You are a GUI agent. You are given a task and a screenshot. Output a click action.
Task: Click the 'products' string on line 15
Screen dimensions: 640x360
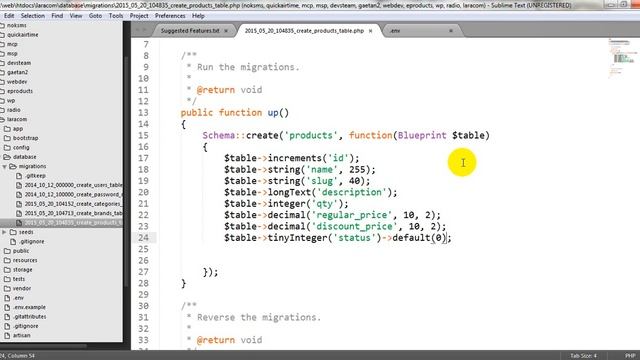pyautogui.click(x=311, y=136)
